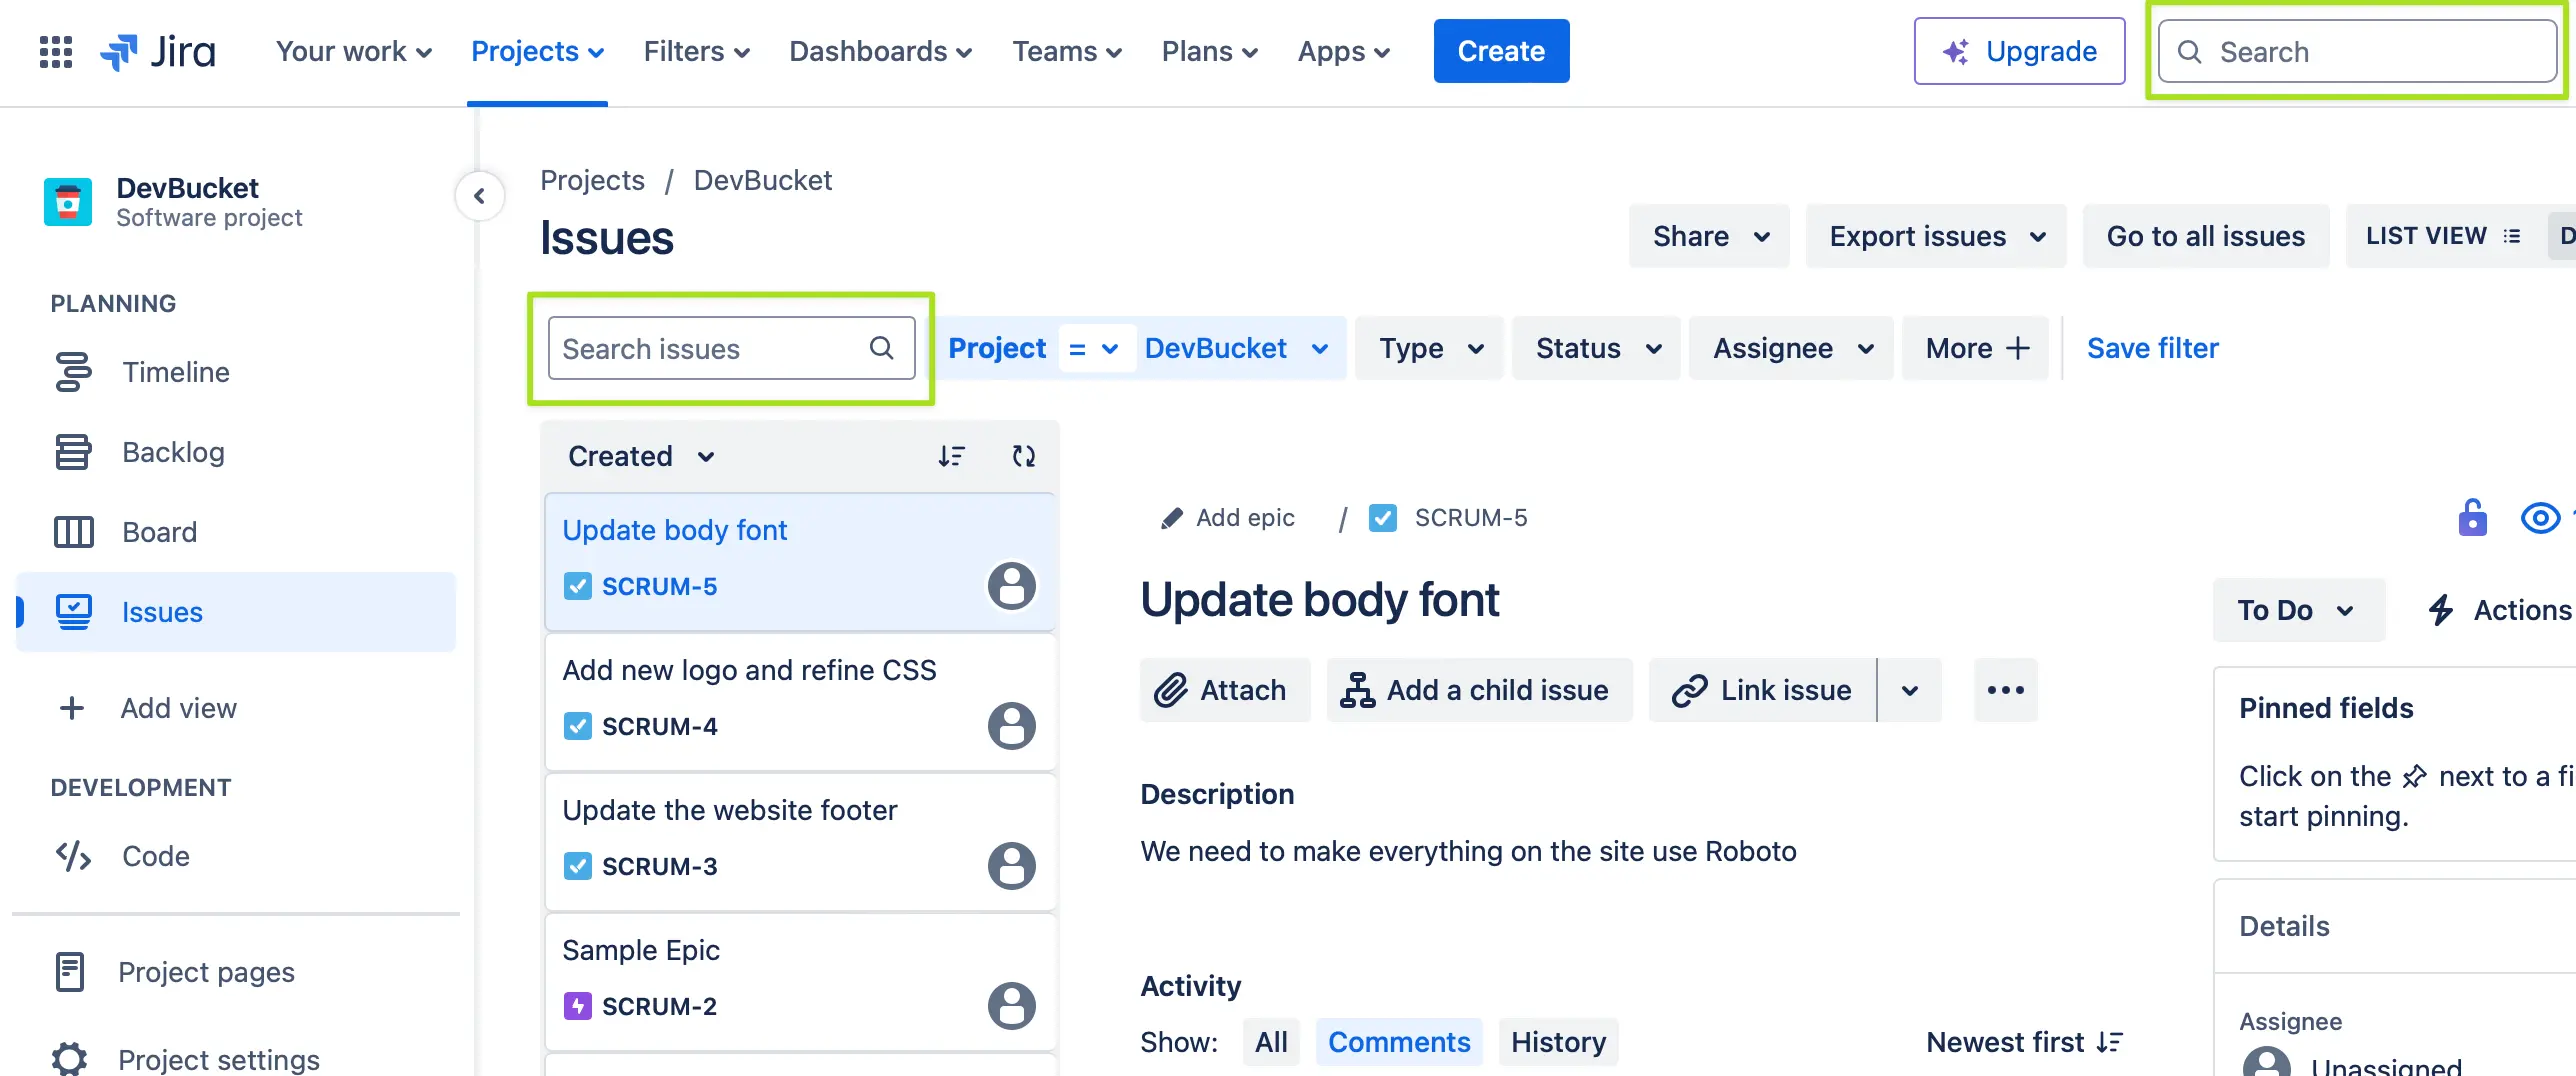Open the app switcher grid icon
This screenshot has width=2576, height=1076.
56,51
